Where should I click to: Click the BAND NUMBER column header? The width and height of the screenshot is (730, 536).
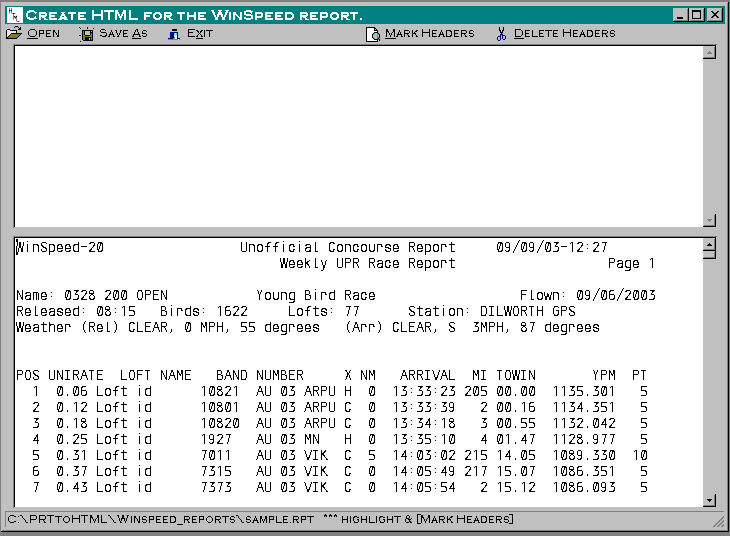[260, 375]
